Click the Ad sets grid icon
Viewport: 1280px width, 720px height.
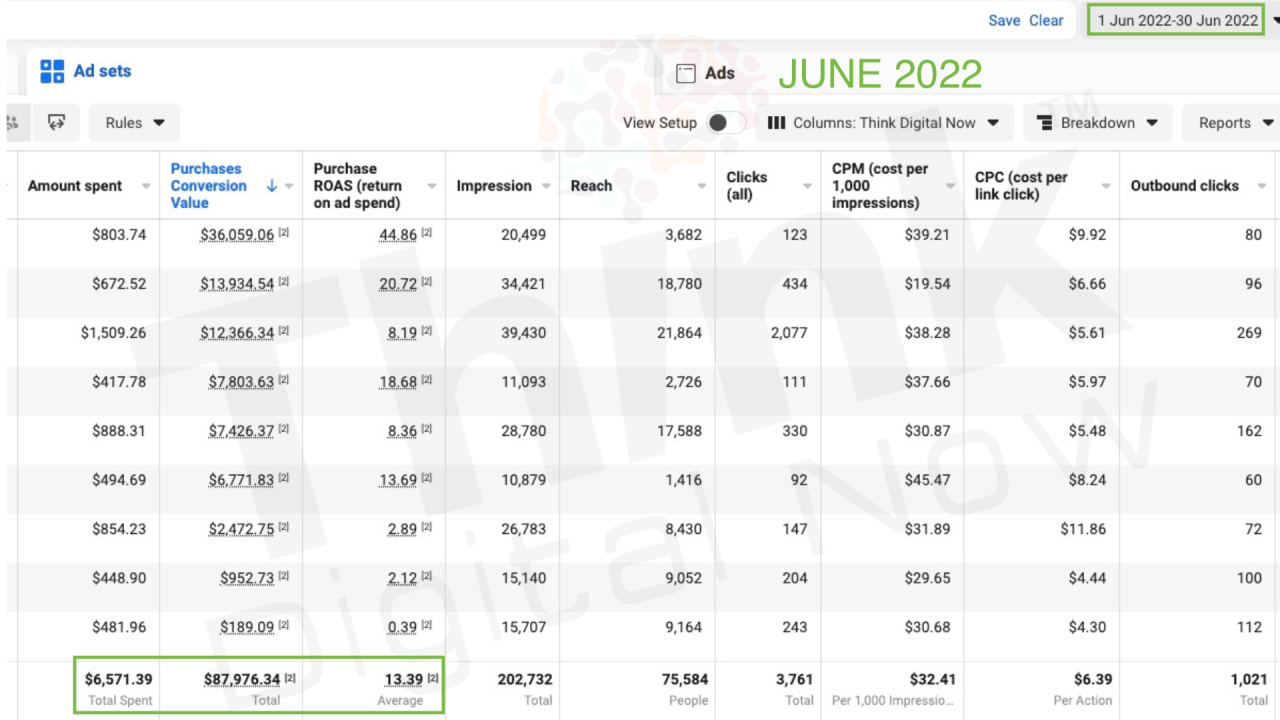tap(52, 71)
